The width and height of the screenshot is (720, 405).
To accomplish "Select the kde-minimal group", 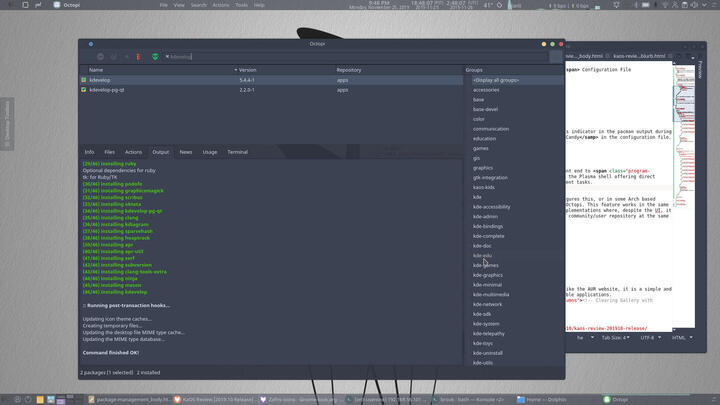I will (487, 285).
